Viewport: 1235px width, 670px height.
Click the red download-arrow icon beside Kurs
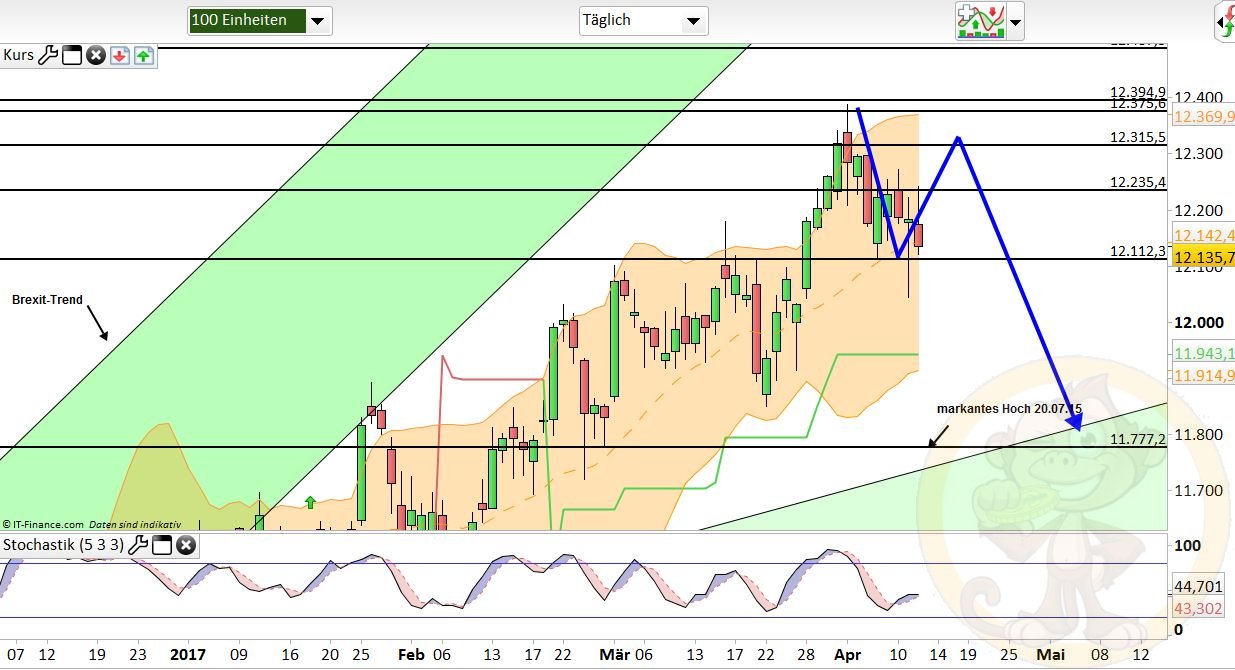(119, 56)
